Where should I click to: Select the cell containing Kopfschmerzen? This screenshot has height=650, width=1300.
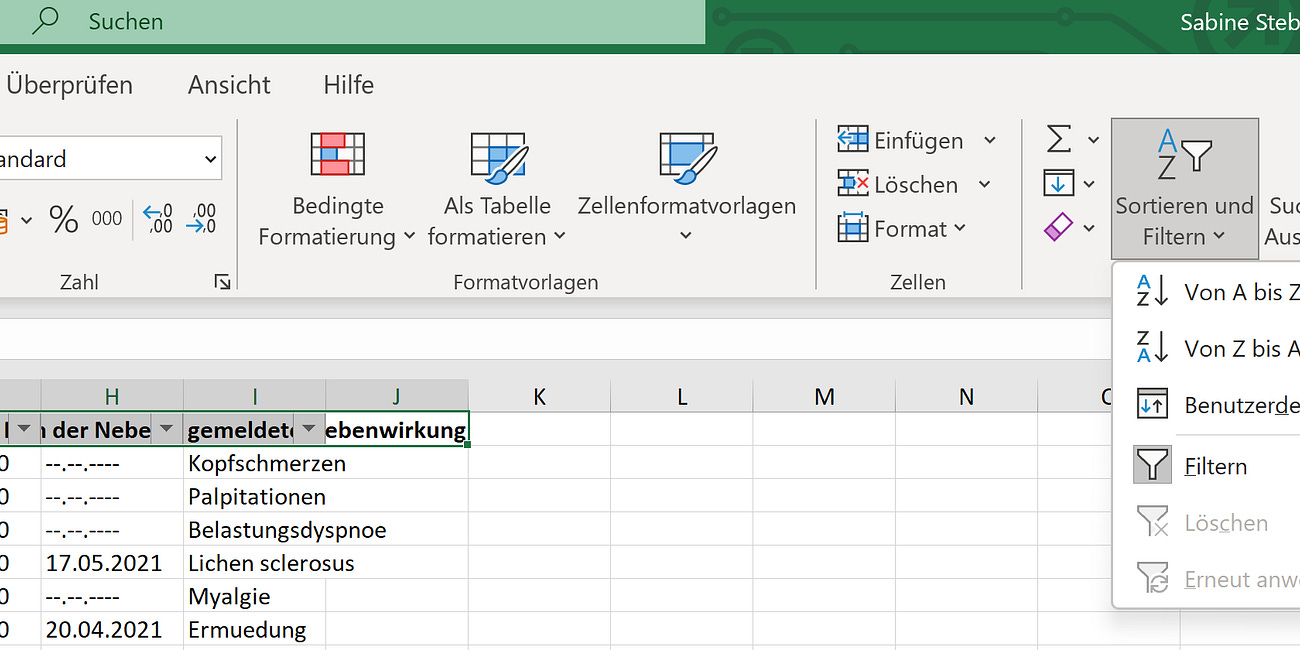point(255,463)
